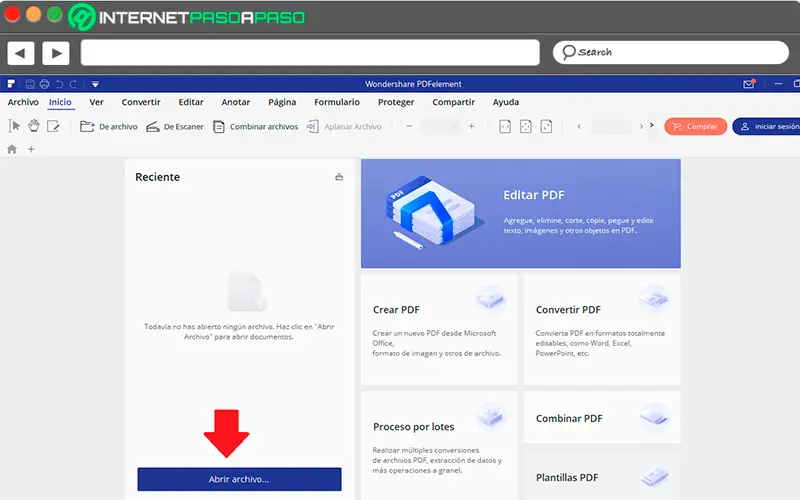The image size is (800, 500).
Task: Open the Crear PDF card
Action: (439, 329)
